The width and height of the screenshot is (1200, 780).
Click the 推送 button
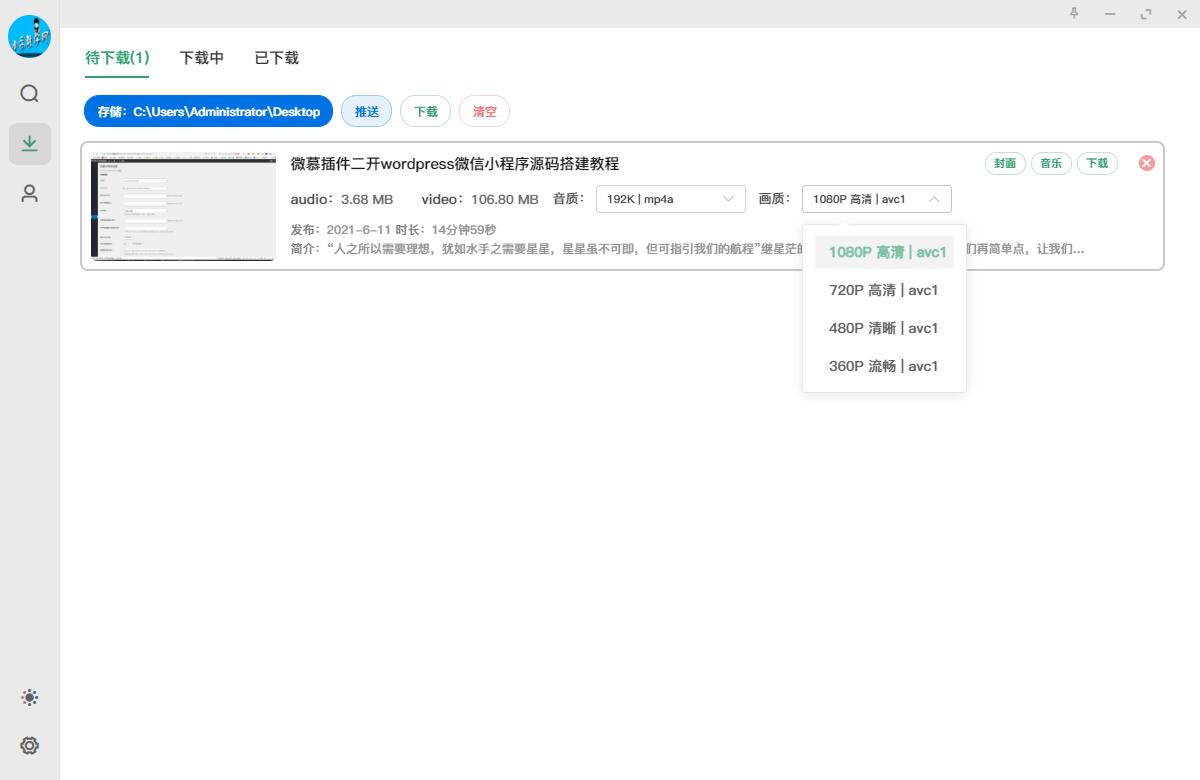[367, 112]
